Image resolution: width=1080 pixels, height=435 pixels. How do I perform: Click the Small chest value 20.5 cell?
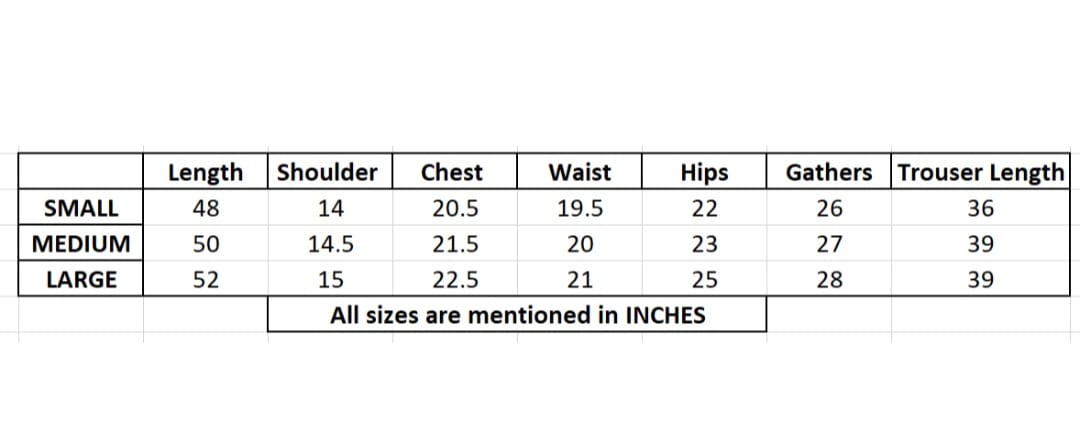455,207
